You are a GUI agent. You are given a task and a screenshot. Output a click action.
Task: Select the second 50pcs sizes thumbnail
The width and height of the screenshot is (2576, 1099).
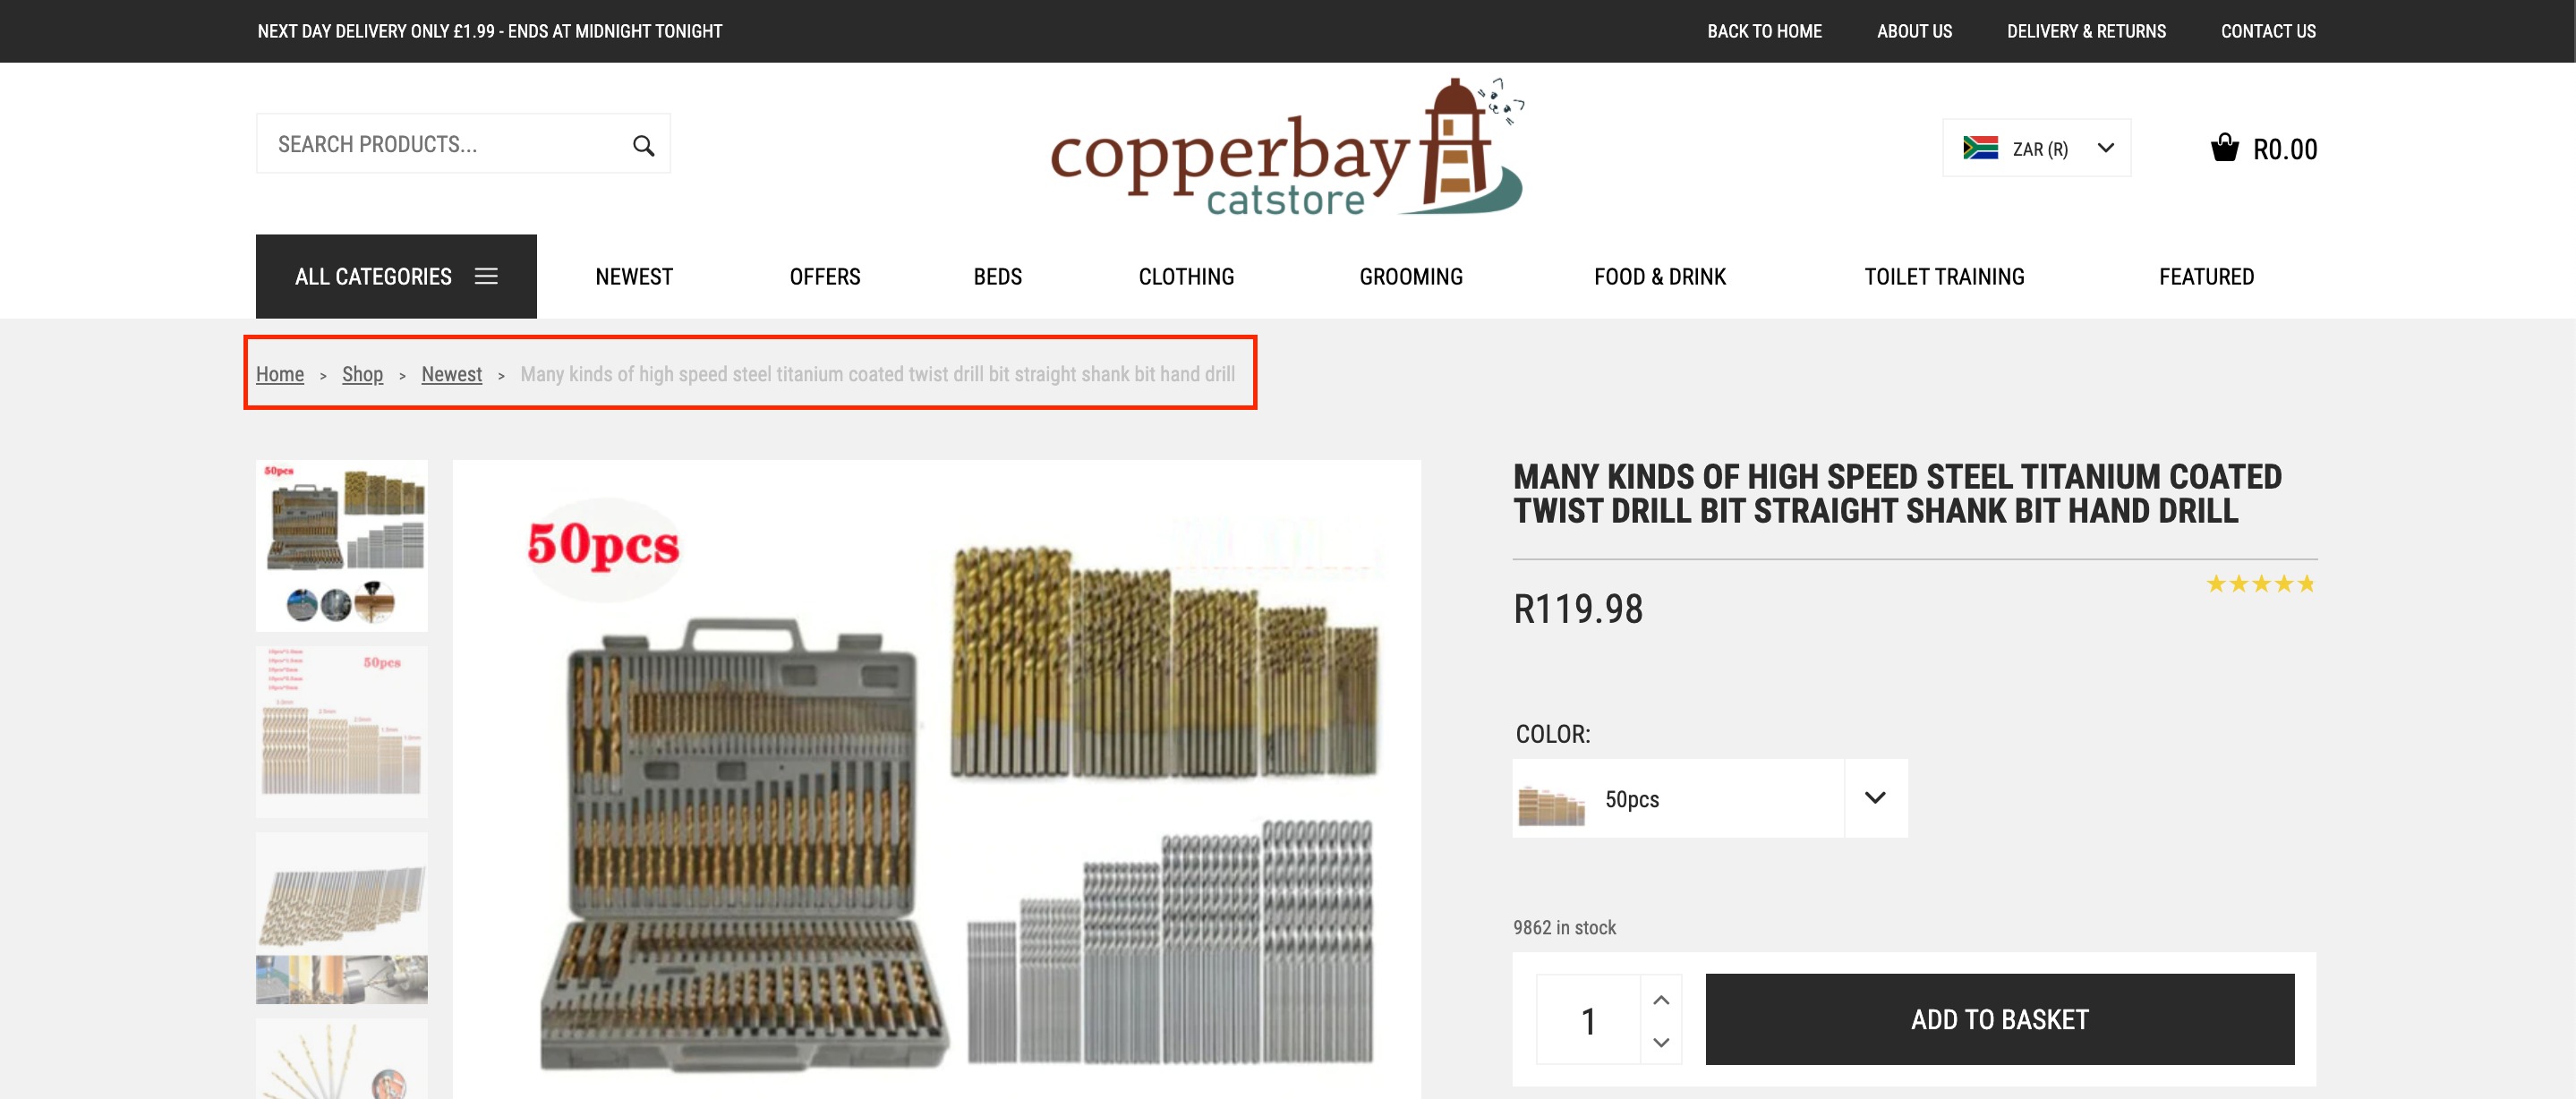coord(341,731)
